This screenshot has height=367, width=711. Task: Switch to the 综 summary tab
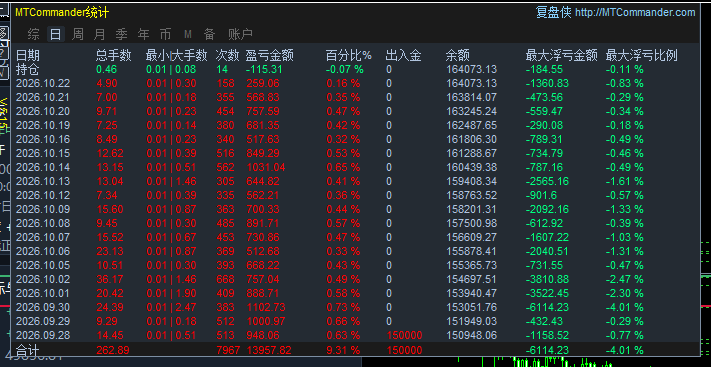click(x=33, y=34)
